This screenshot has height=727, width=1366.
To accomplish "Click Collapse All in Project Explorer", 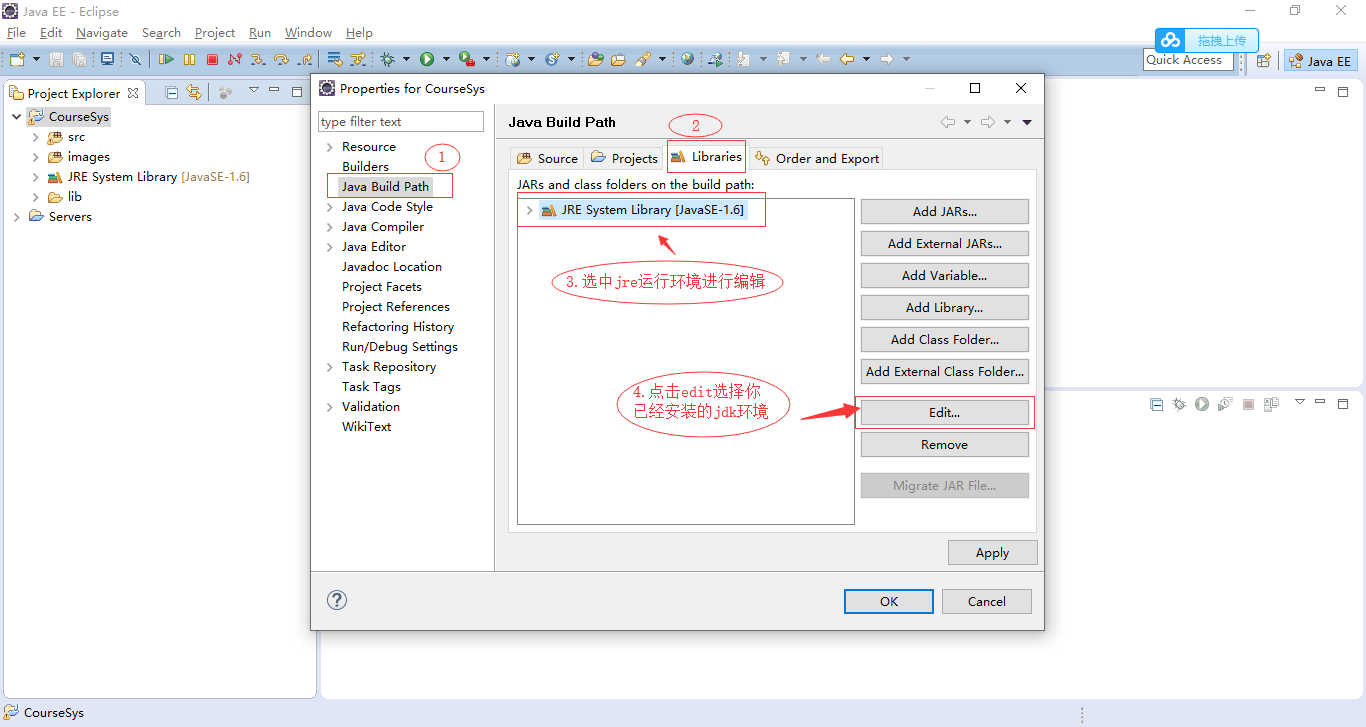I will [x=172, y=92].
